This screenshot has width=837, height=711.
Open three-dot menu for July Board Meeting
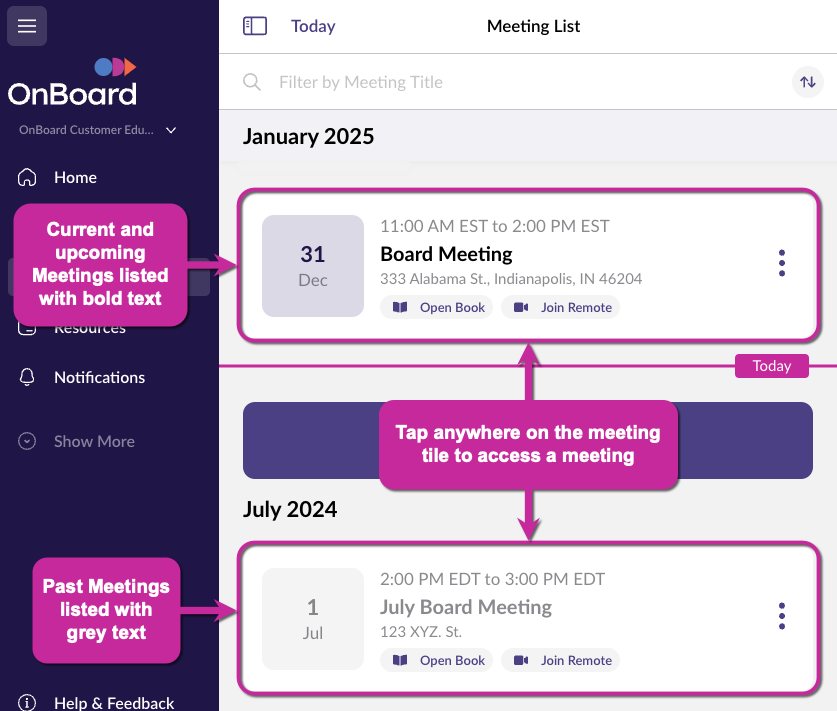click(781, 616)
